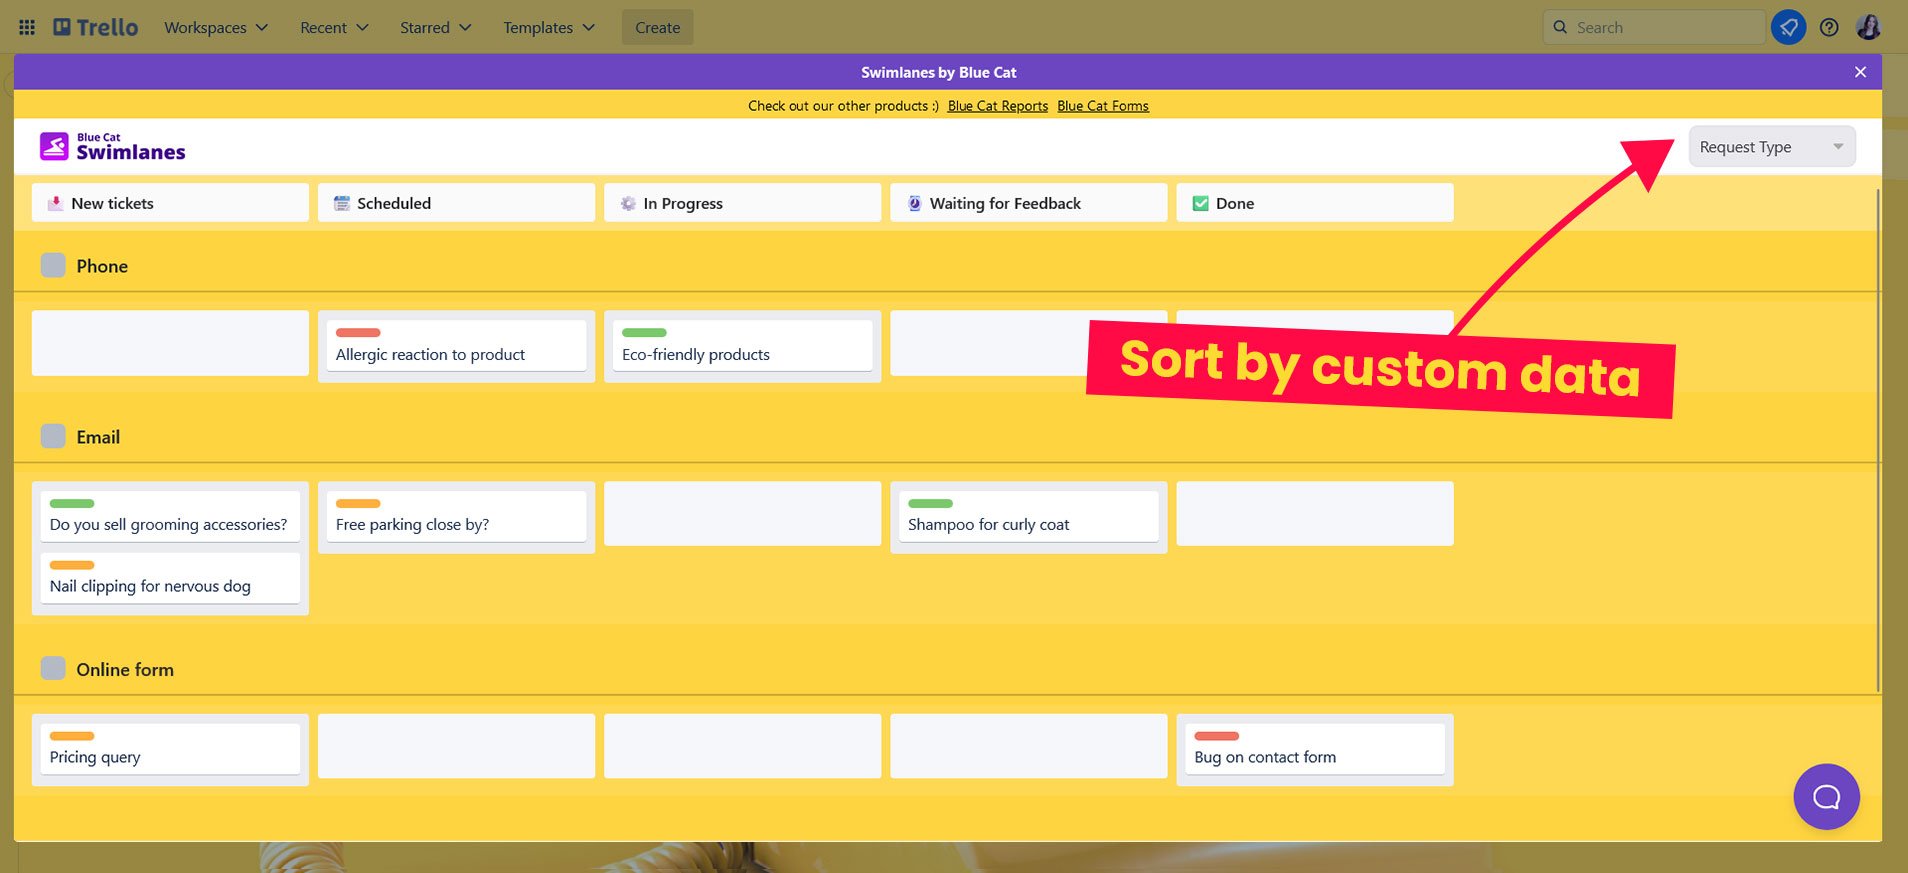1908x873 pixels.
Task: Open the Bug on contact form card
Action: pos(1314,749)
